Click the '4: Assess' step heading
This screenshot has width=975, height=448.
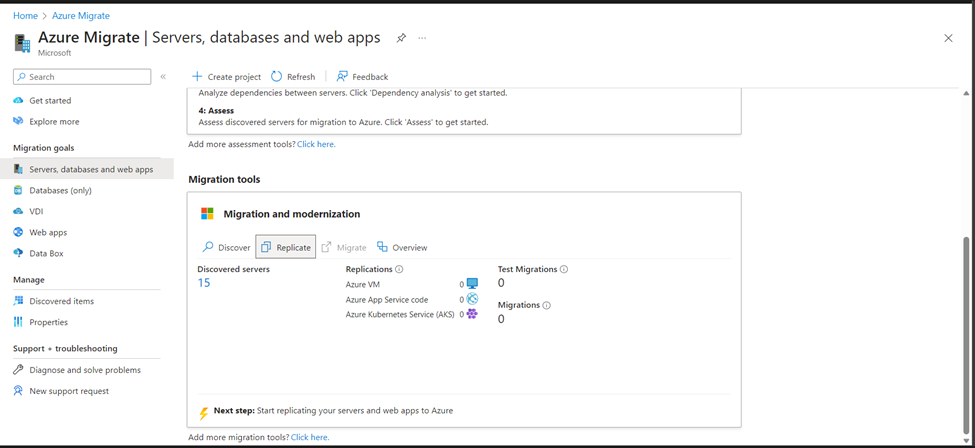click(x=216, y=111)
